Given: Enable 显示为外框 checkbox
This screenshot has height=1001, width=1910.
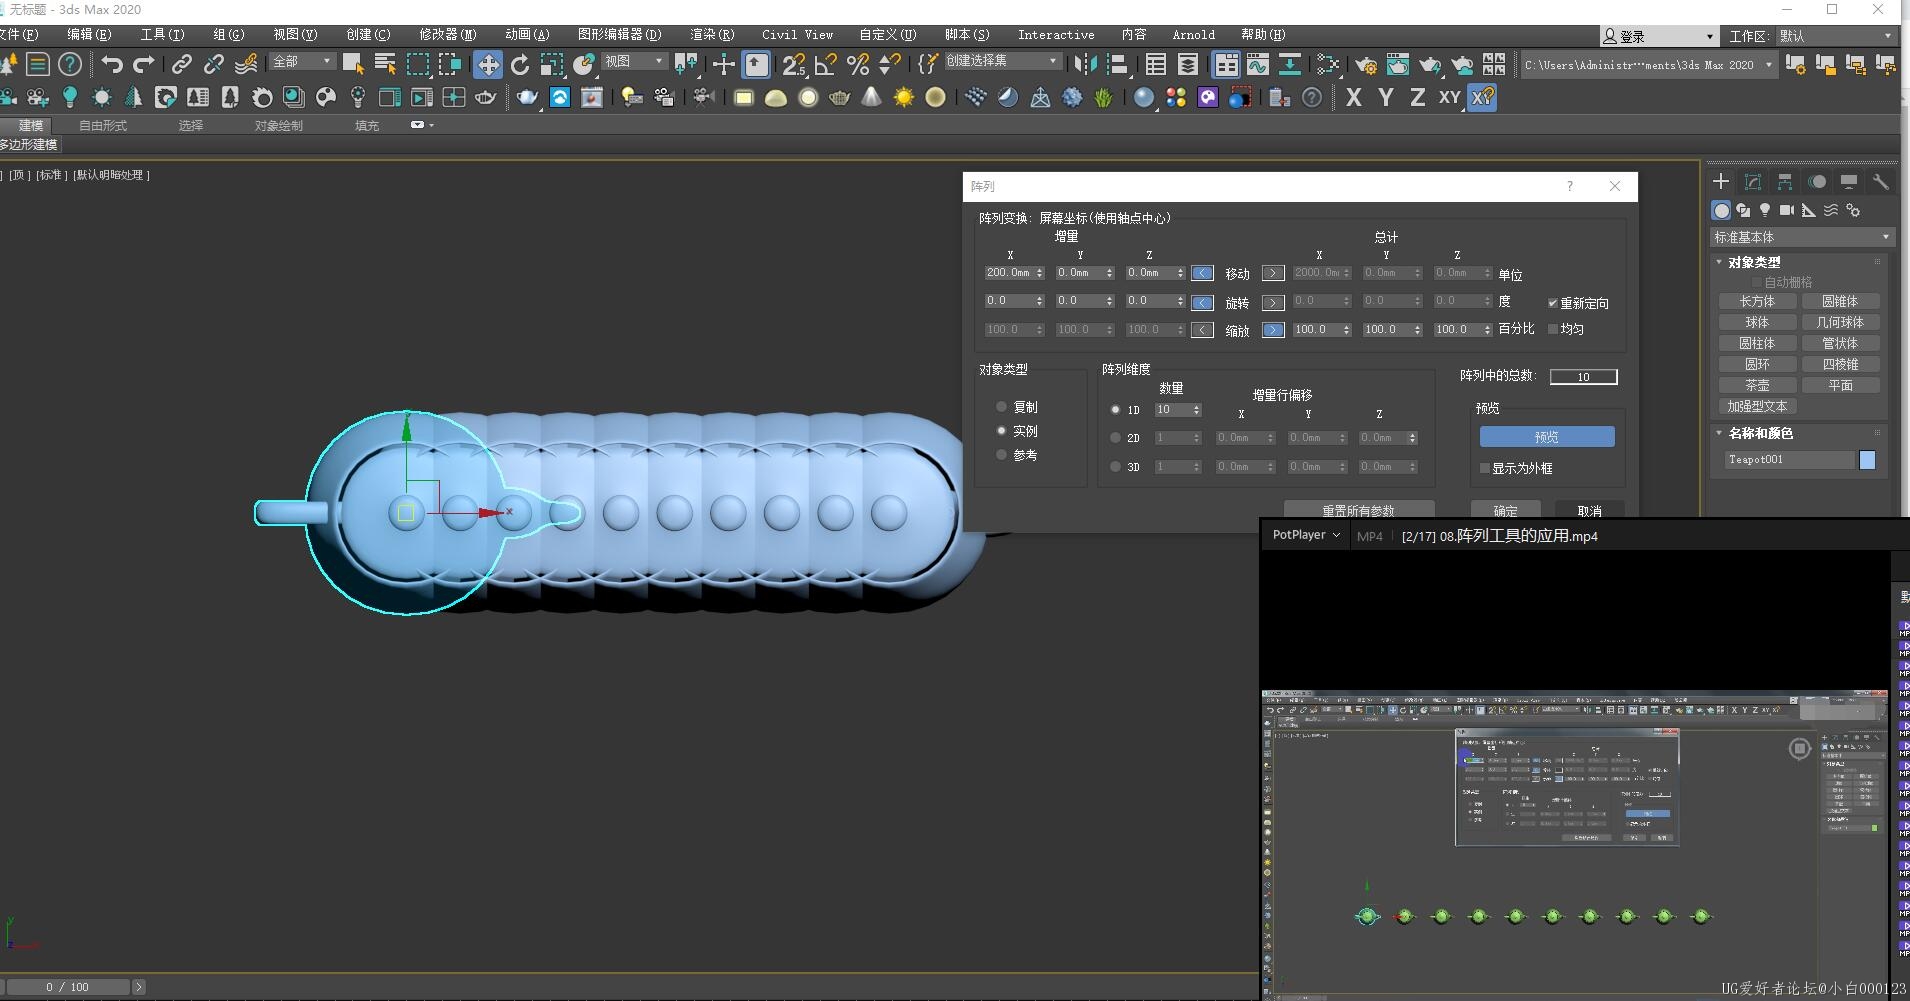Looking at the screenshot, I should tap(1485, 468).
